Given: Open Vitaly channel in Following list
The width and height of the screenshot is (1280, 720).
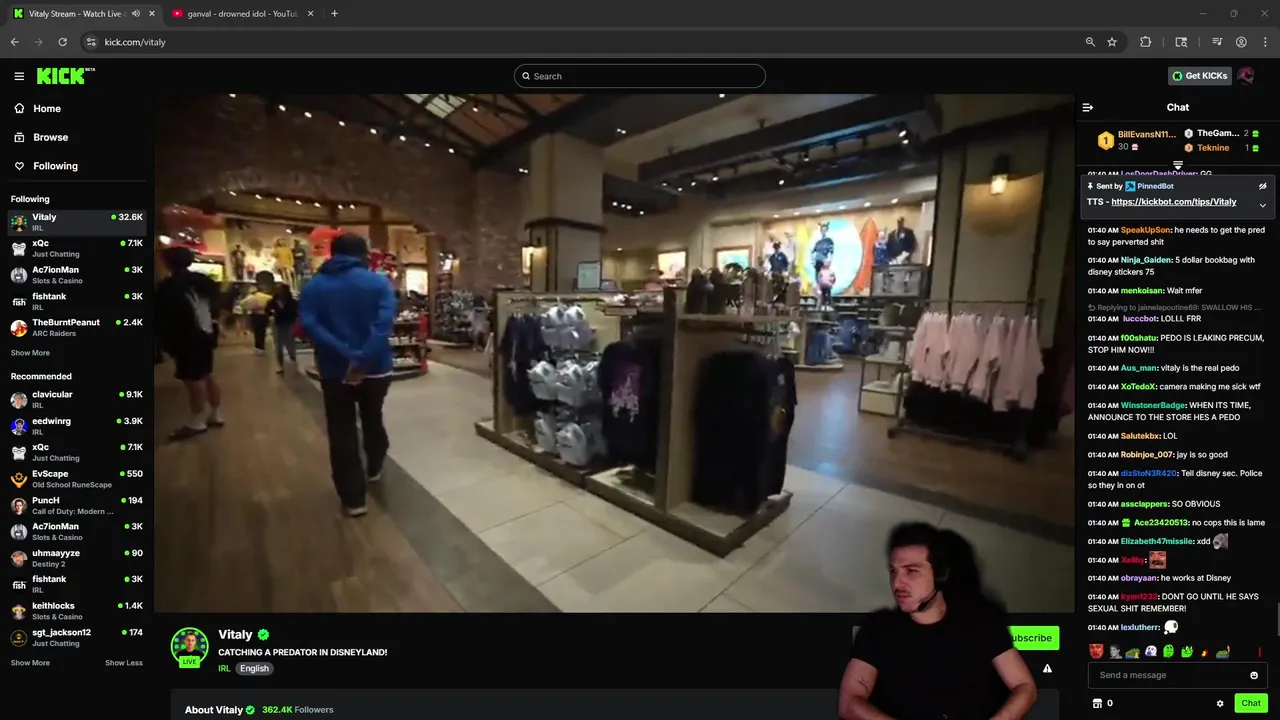Looking at the screenshot, I should [x=77, y=221].
